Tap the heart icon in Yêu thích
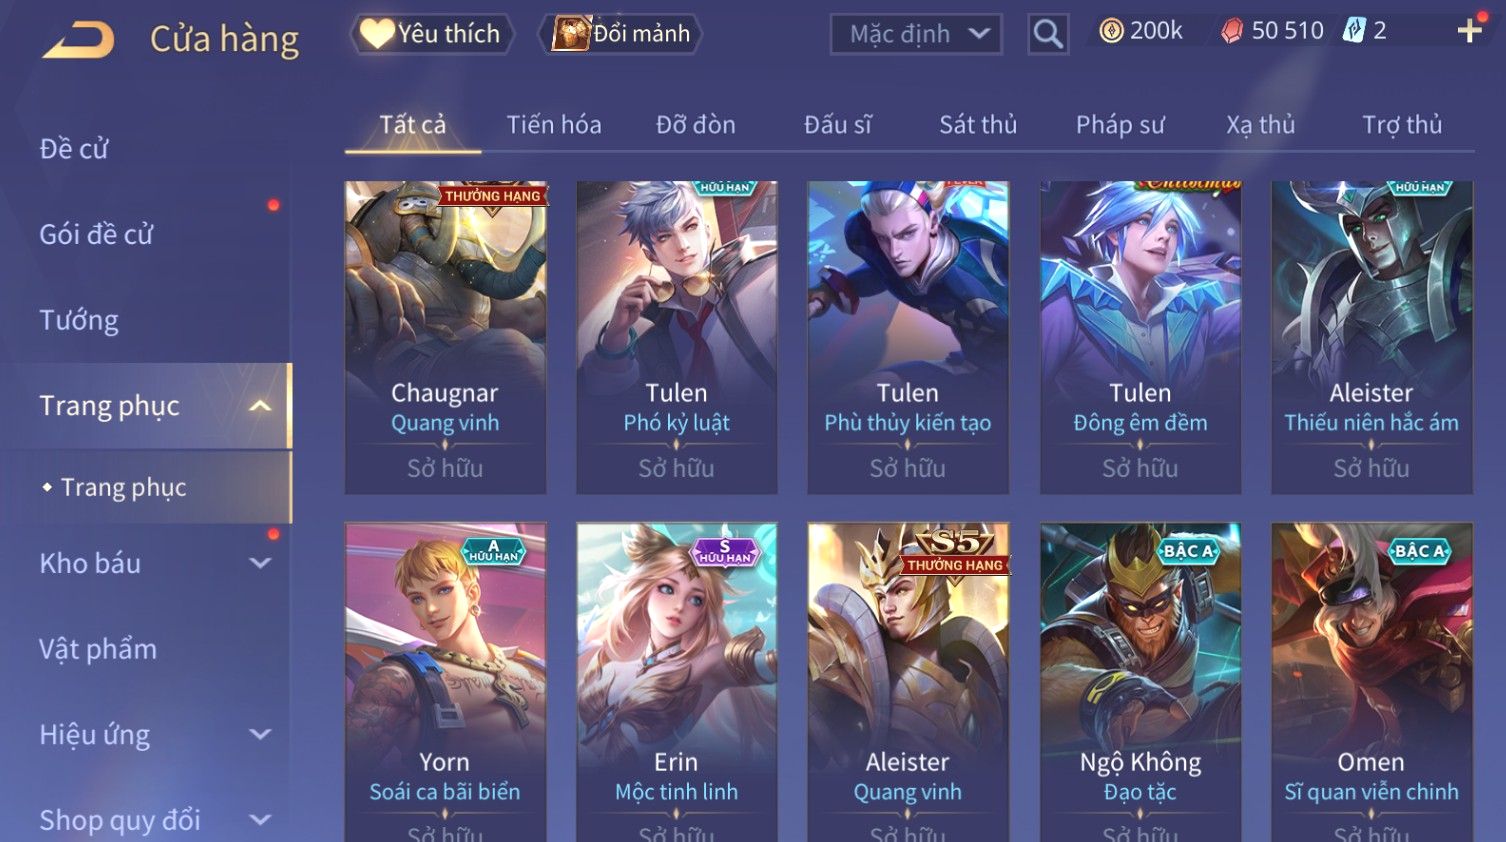The height and width of the screenshot is (842, 1506). coord(376,33)
